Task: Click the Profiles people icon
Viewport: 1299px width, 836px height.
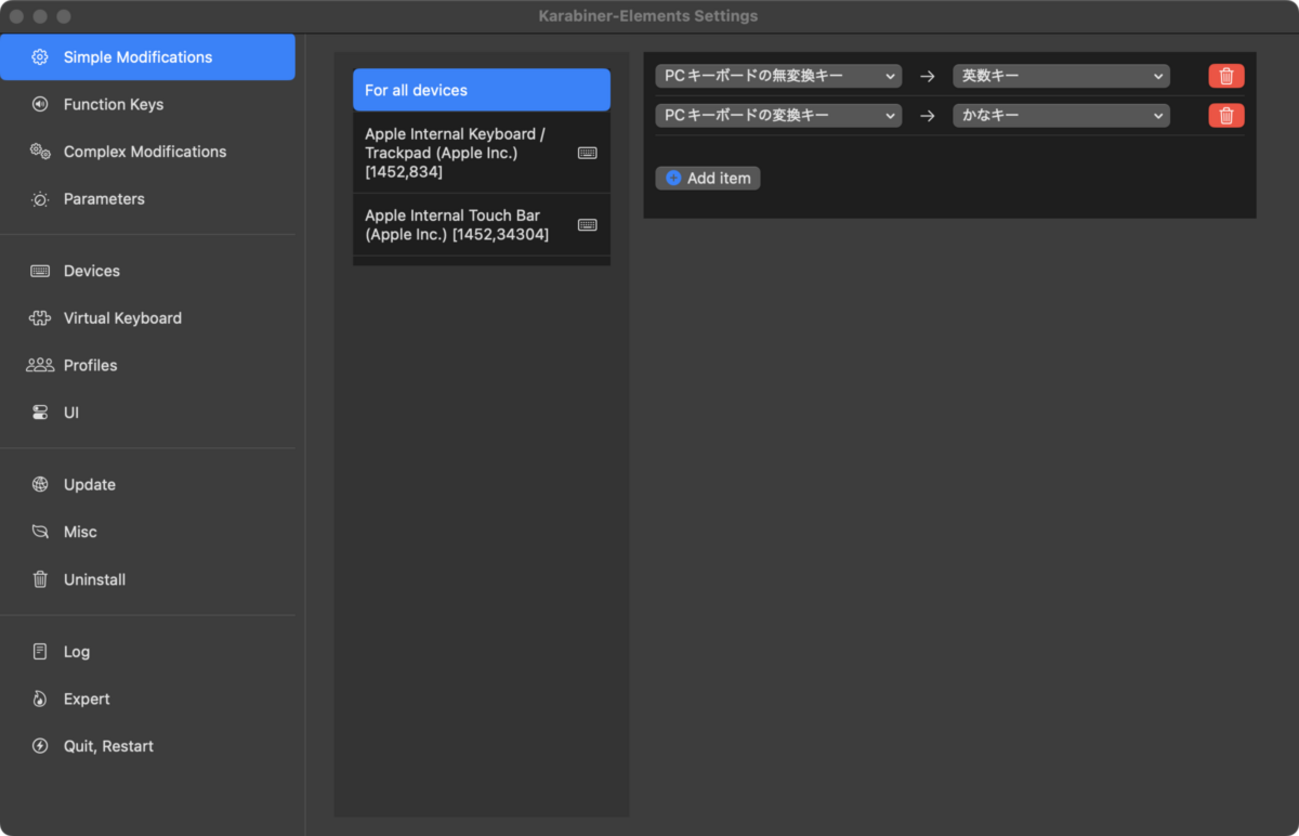Action: (40, 365)
